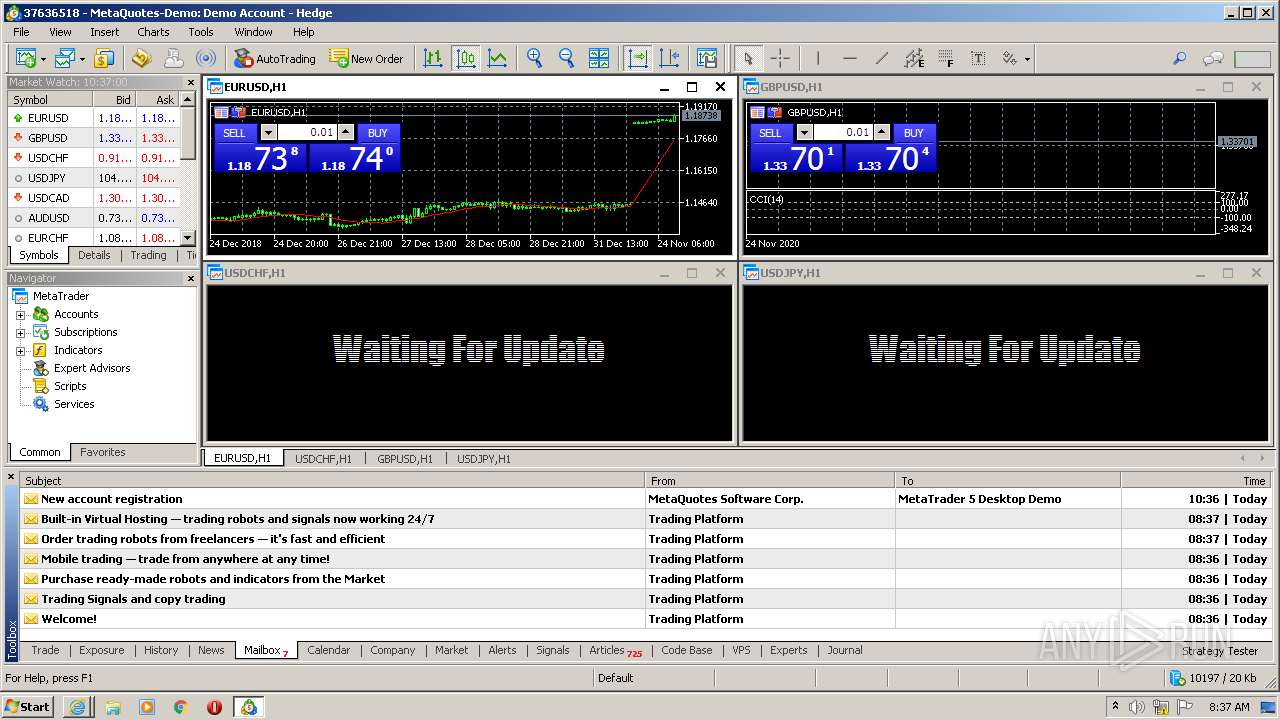The width and height of the screenshot is (1280, 720).
Task: Zoom out on the chart
Action: coord(567,58)
